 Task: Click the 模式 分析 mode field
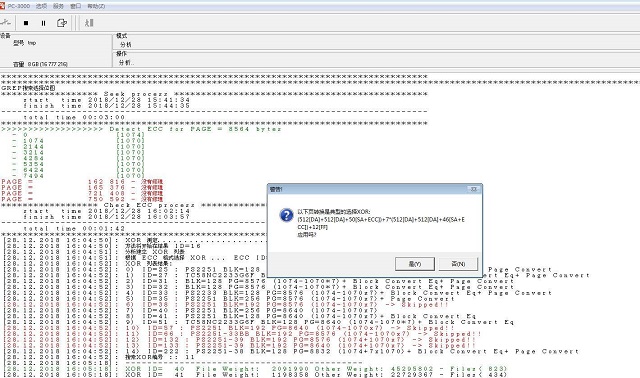tap(376, 44)
